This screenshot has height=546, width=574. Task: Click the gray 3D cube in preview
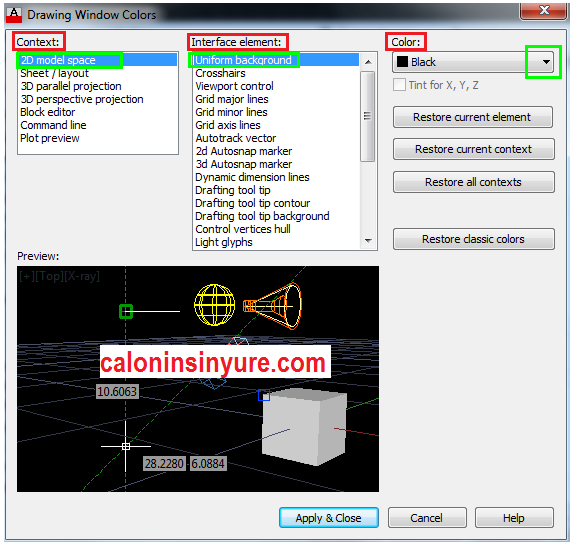304,426
